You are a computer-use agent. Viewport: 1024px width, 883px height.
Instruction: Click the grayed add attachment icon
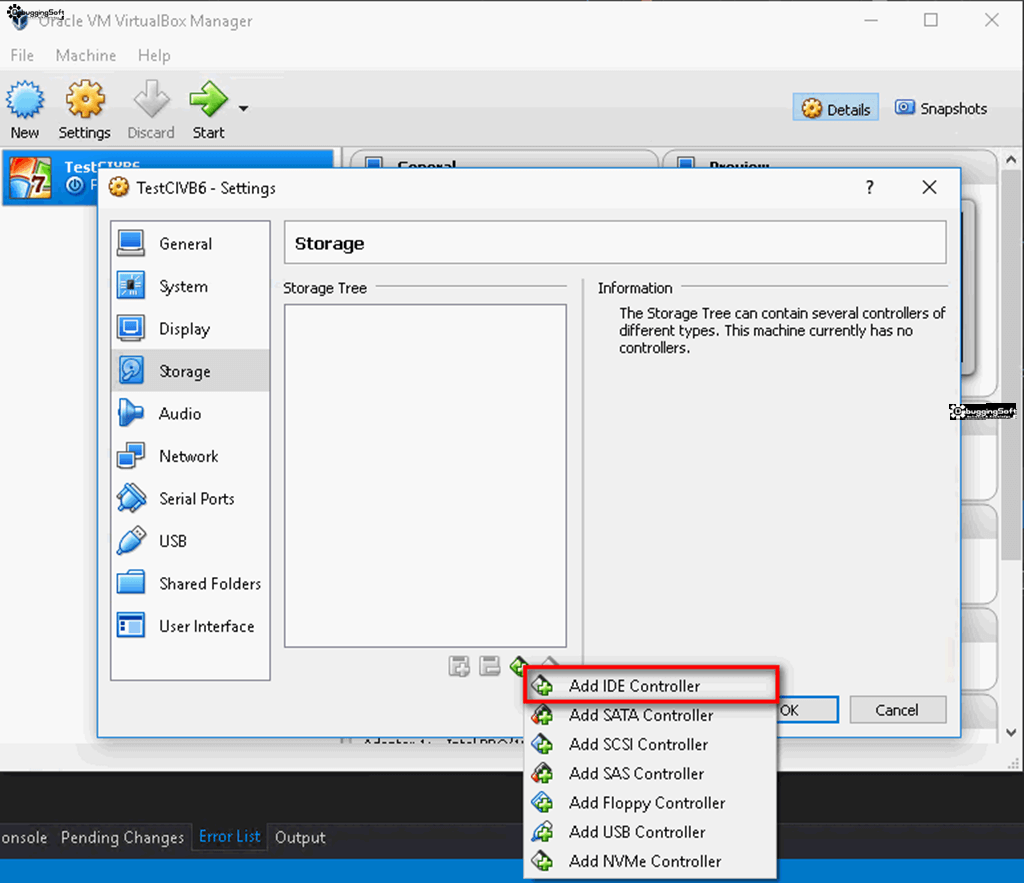pos(459,666)
